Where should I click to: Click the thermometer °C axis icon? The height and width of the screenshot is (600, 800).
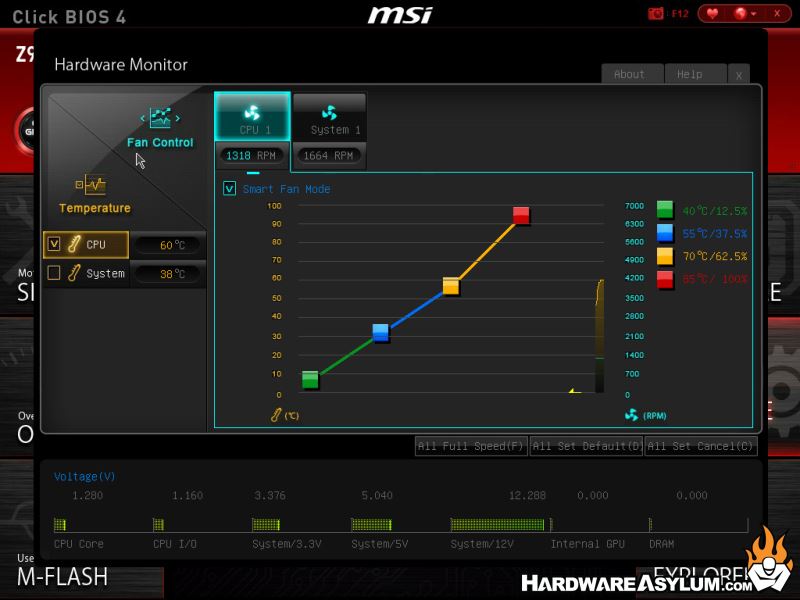(276, 415)
